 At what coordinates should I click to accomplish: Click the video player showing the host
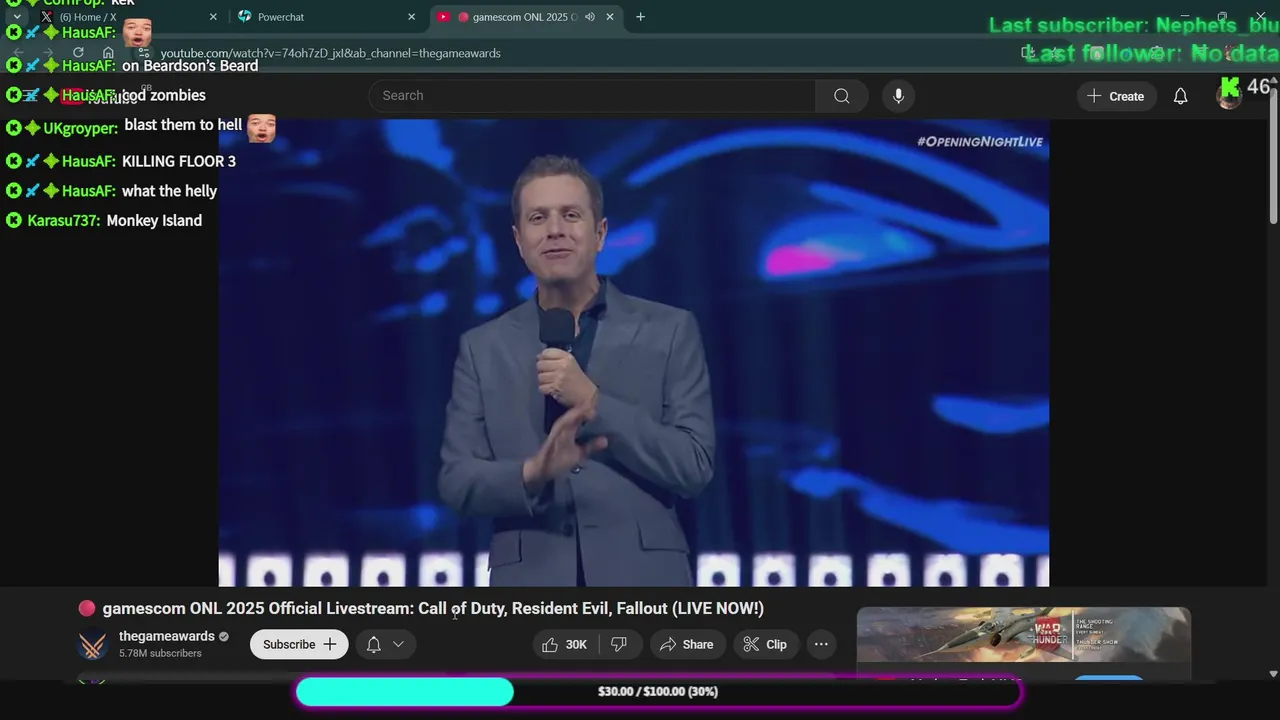pyautogui.click(x=634, y=353)
